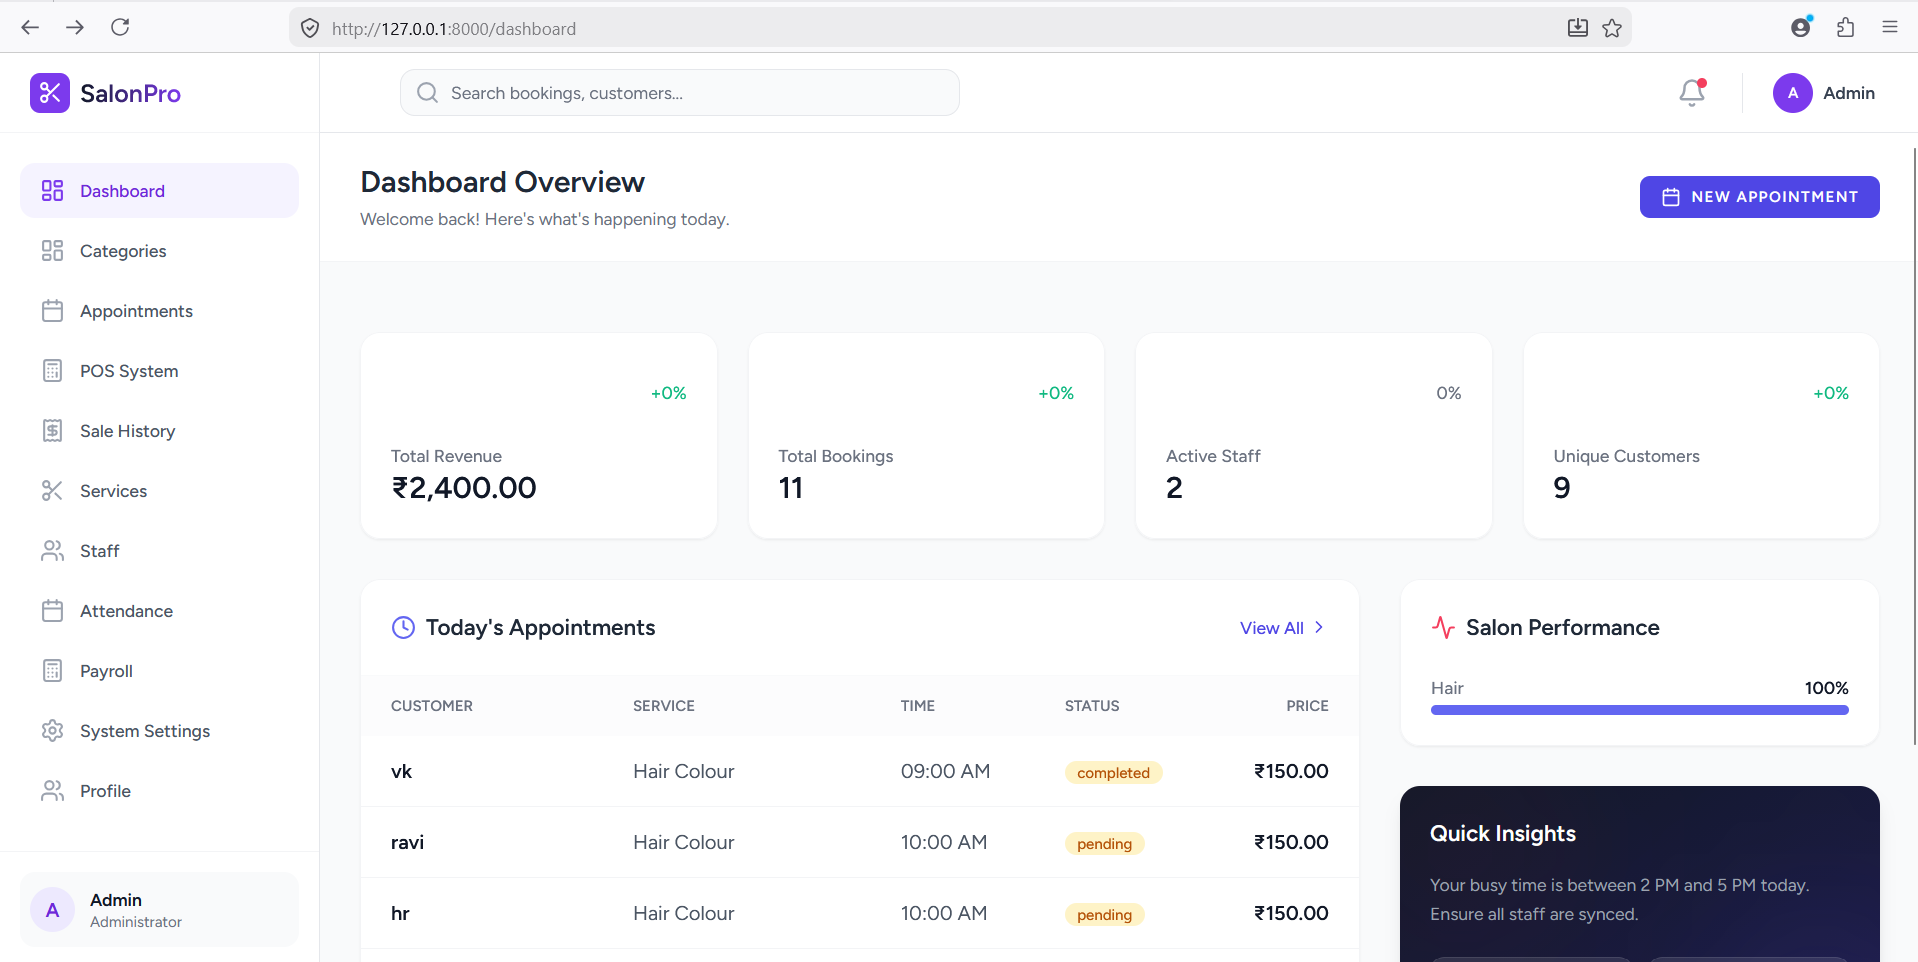
Task: Click the Hair performance progress bar
Action: [1639, 710]
